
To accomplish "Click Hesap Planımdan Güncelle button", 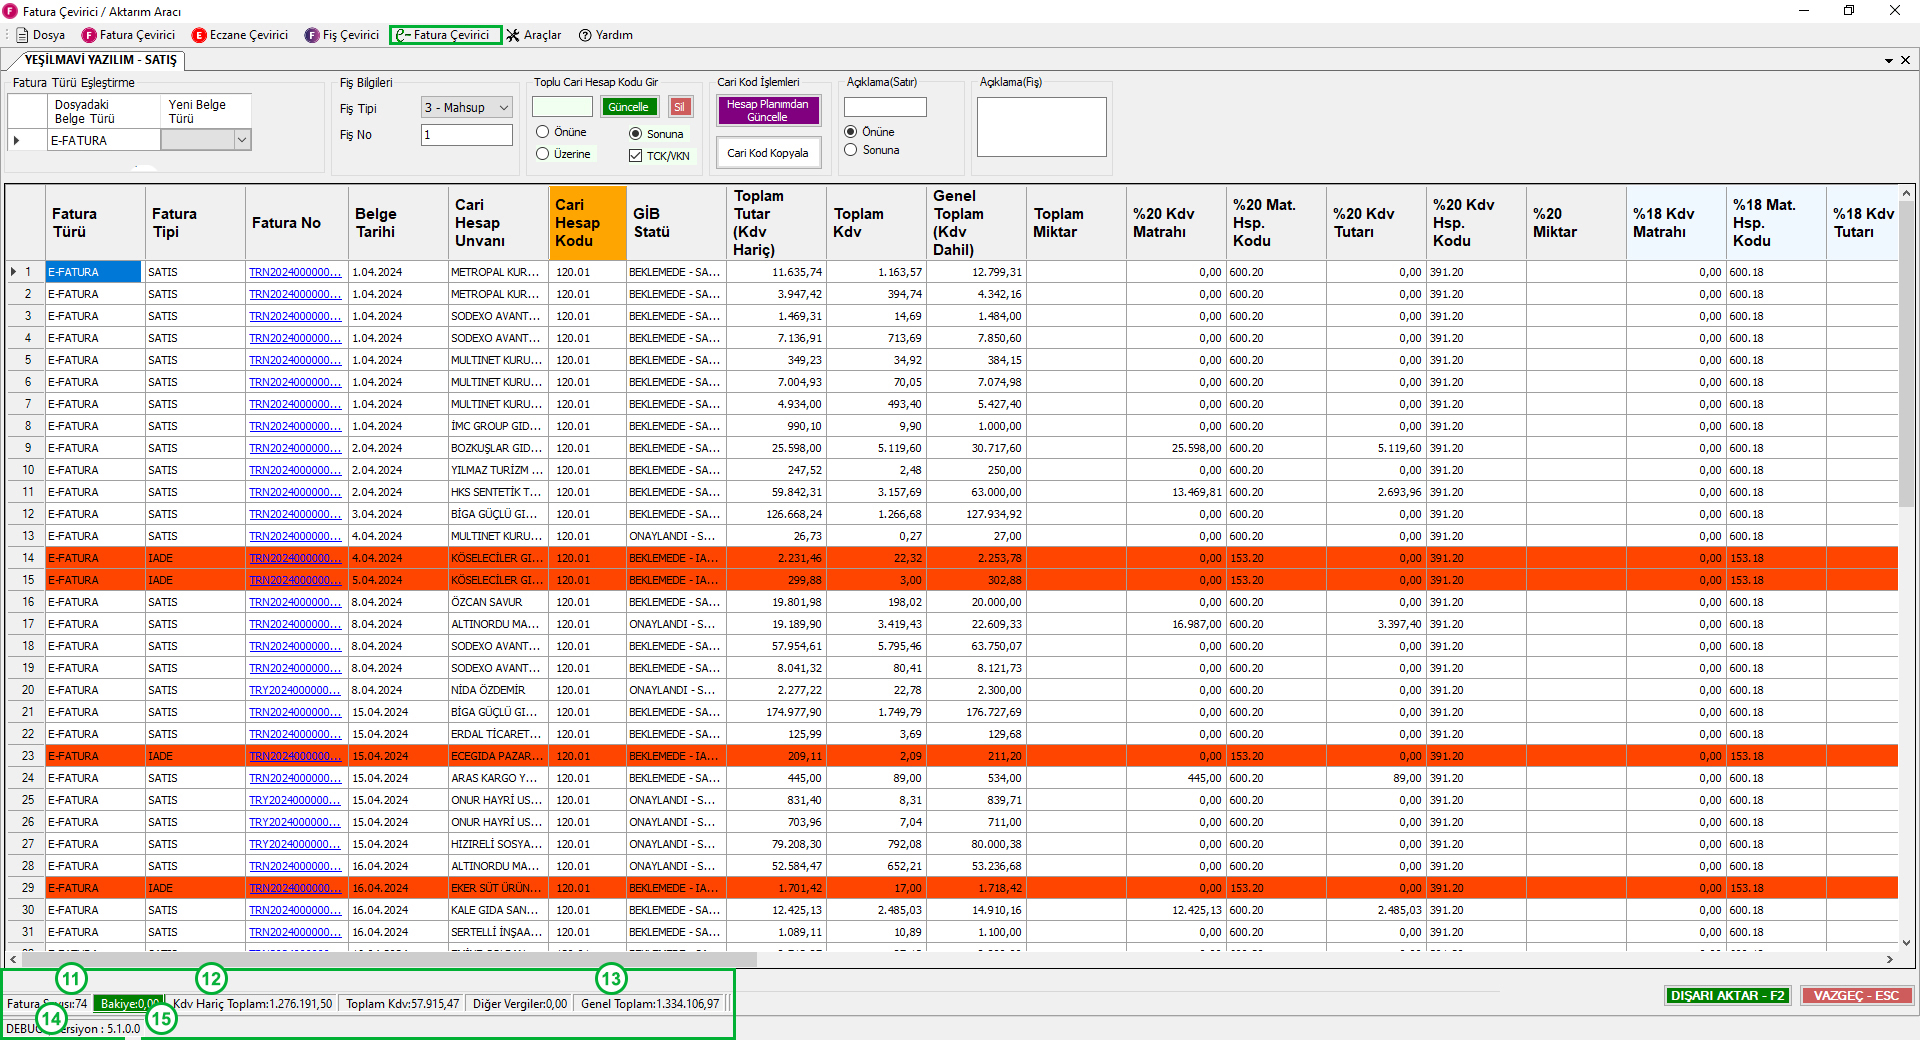I will pos(768,110).
